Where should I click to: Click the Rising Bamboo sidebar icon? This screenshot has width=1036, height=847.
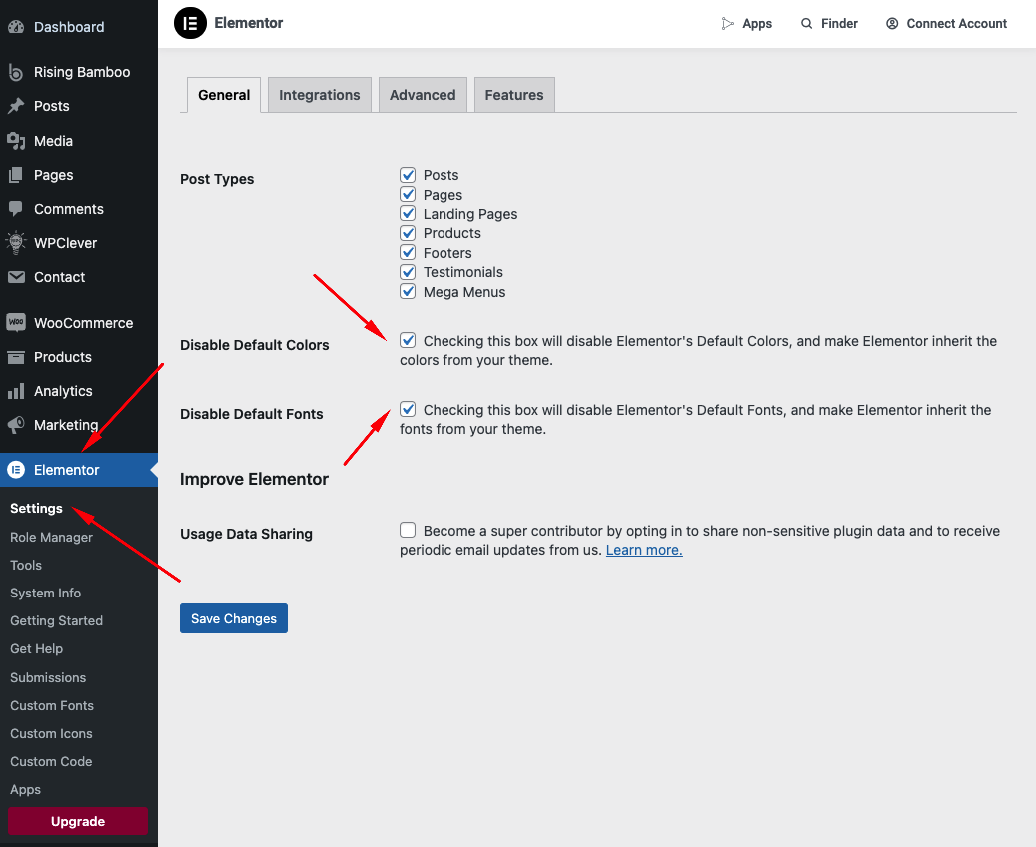coord(16,72)
